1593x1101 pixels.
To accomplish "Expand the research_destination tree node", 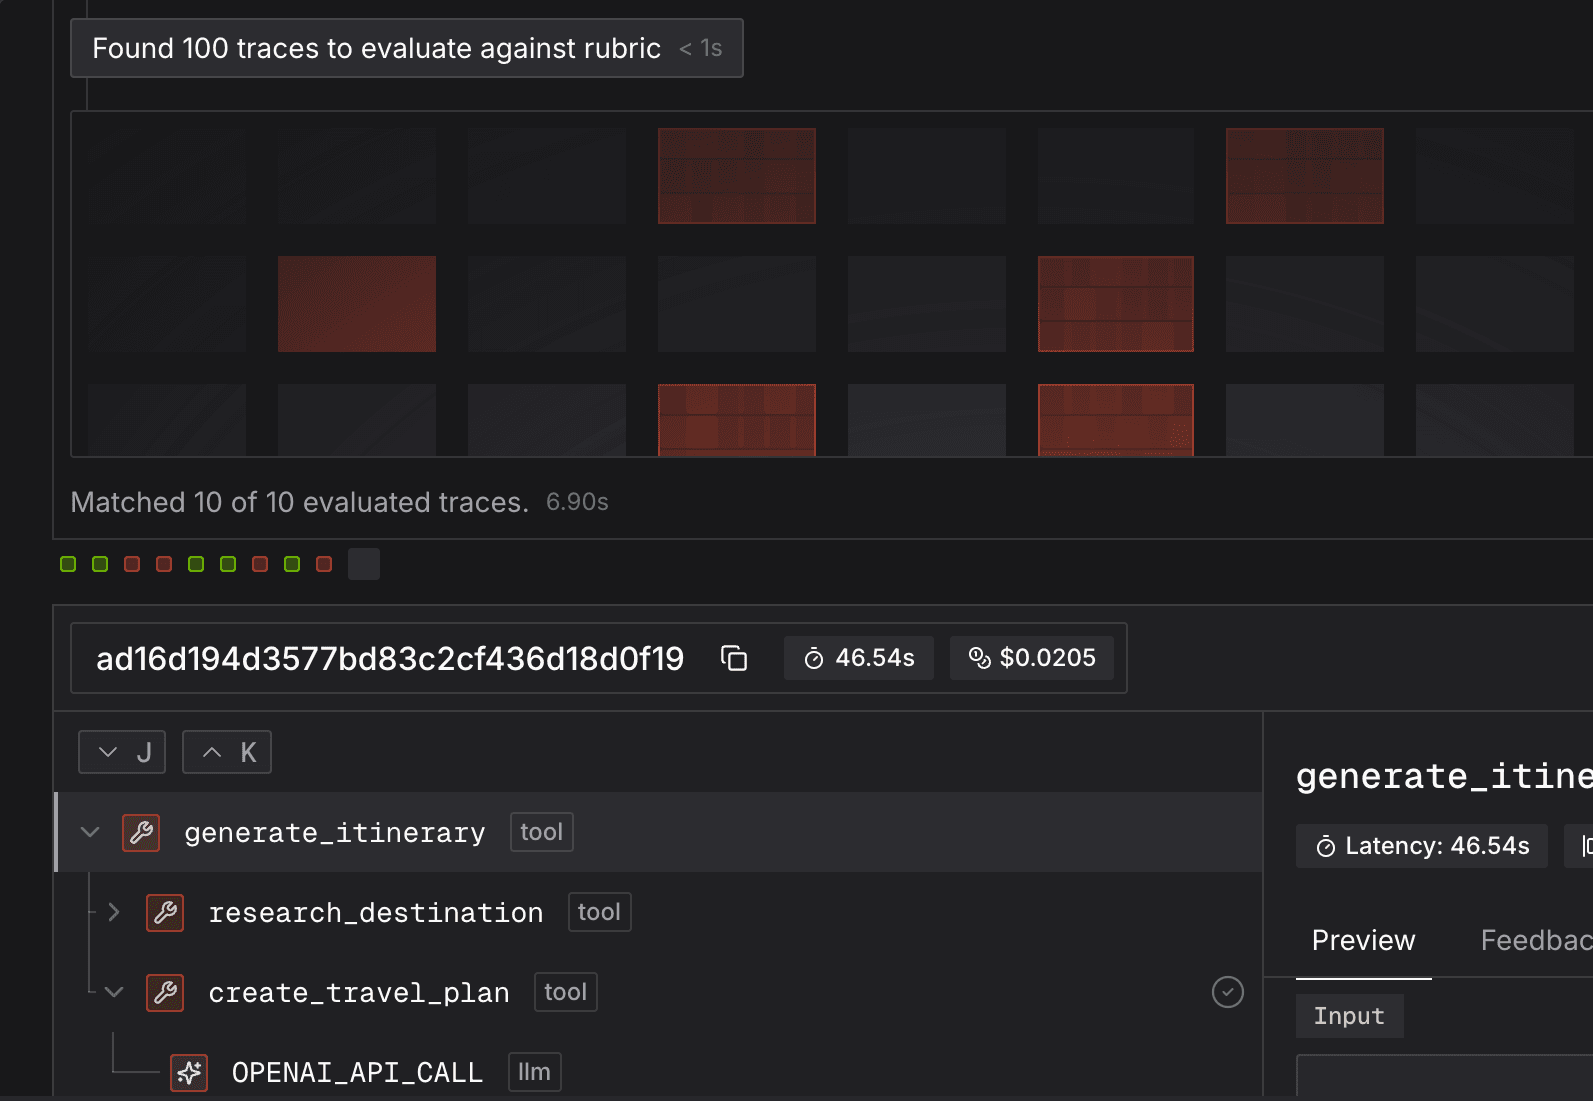I will [114, 912].
